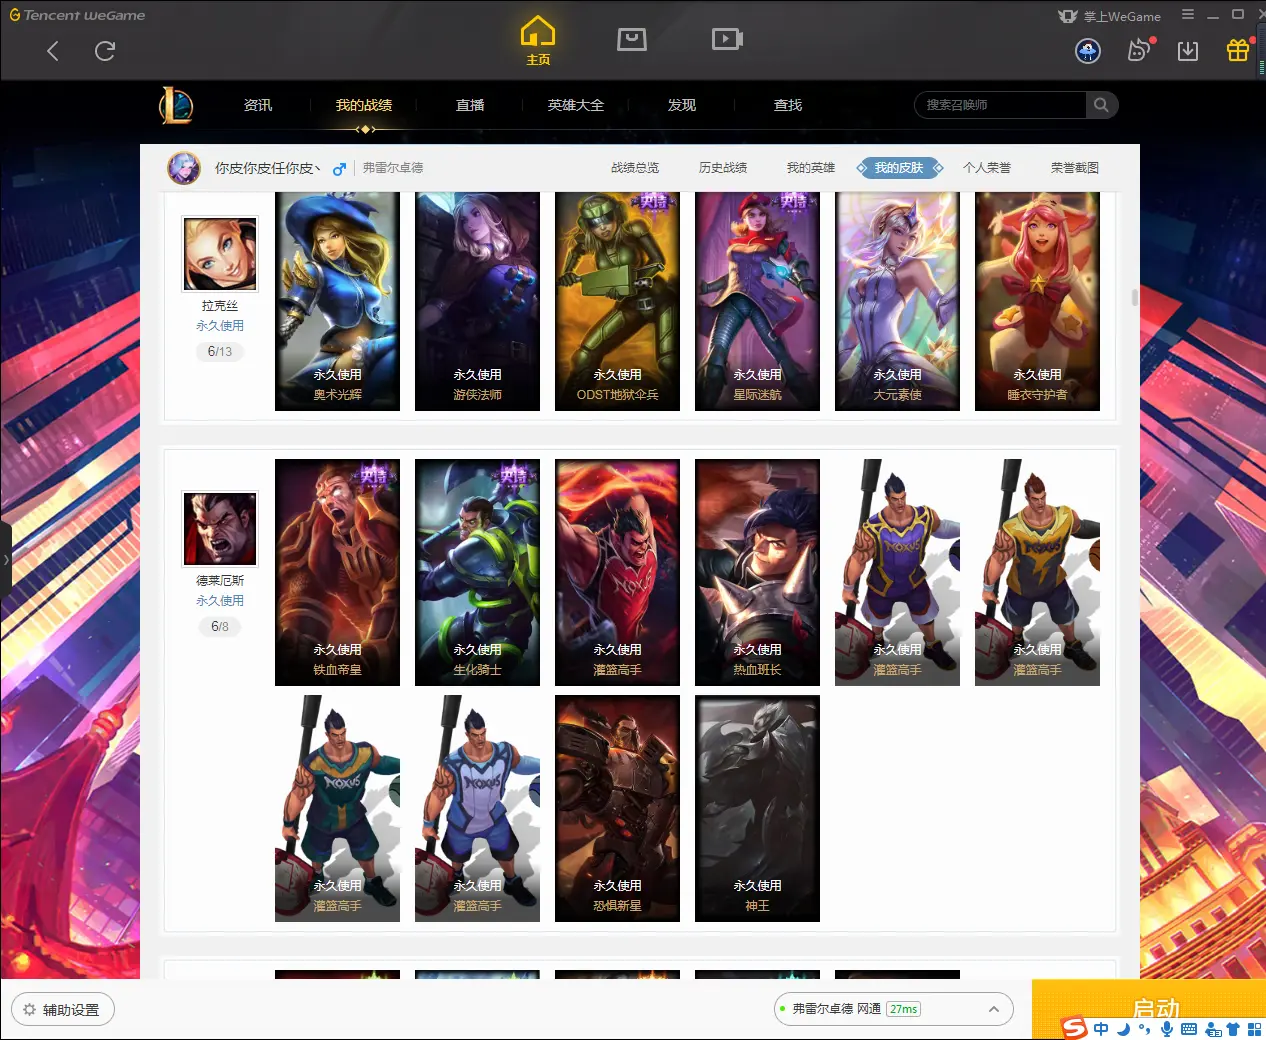Image resolution: width=1266 pixels, height=1040 pixels.
Task: Click the 德莱厄斯 champion portrait
Action: click(x=220, y=529)
